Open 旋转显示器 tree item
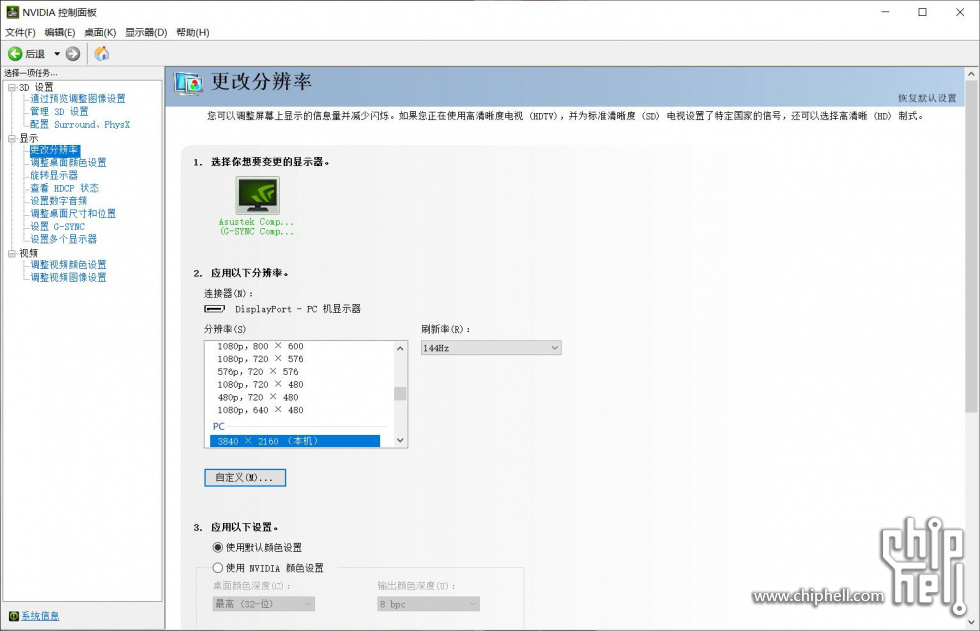 [x=54, y=176]
